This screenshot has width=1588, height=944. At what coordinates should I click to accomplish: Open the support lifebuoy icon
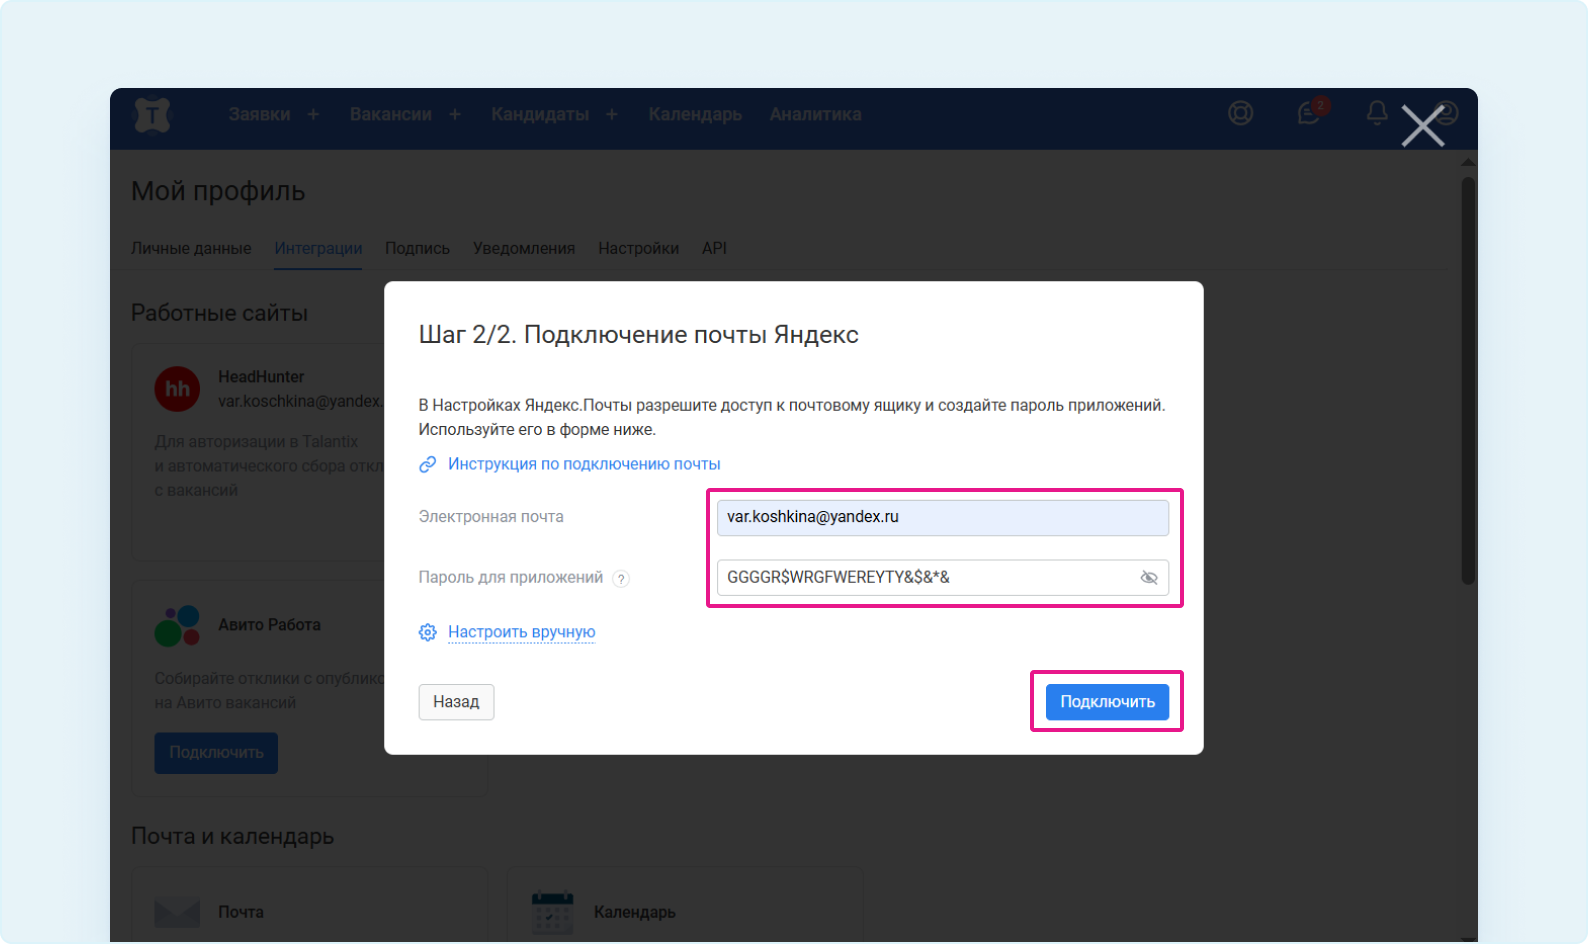[x=1240, y=114]
